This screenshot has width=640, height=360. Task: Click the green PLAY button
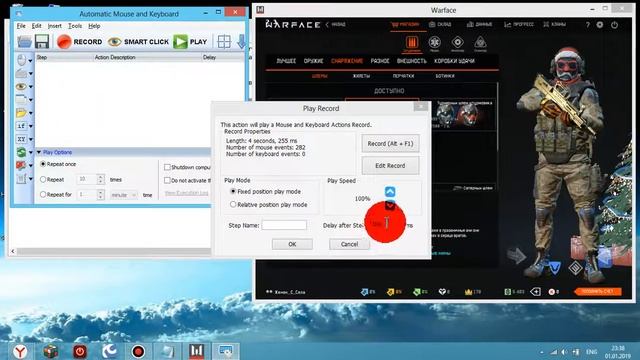click(x=190, y=42)
